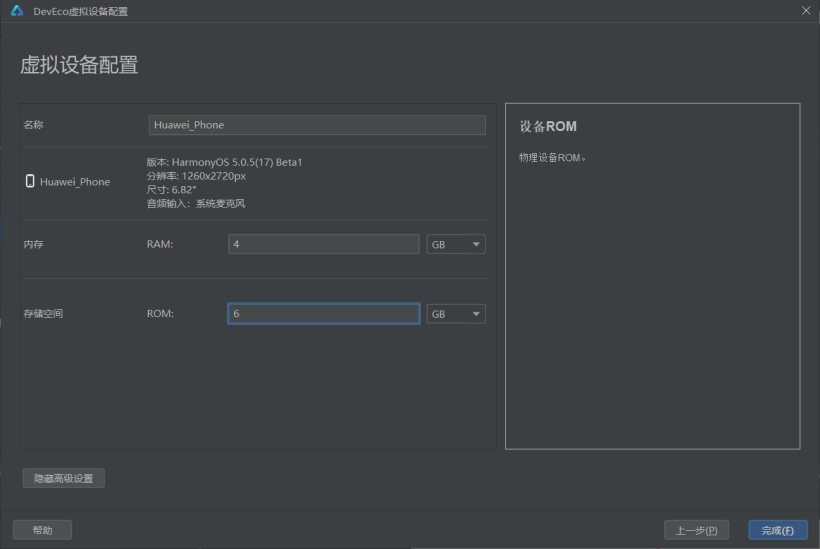Select the version text HarmonyOS 5.0.5(17) Beta1
The image size is (820, 549).
coord(237,162)
